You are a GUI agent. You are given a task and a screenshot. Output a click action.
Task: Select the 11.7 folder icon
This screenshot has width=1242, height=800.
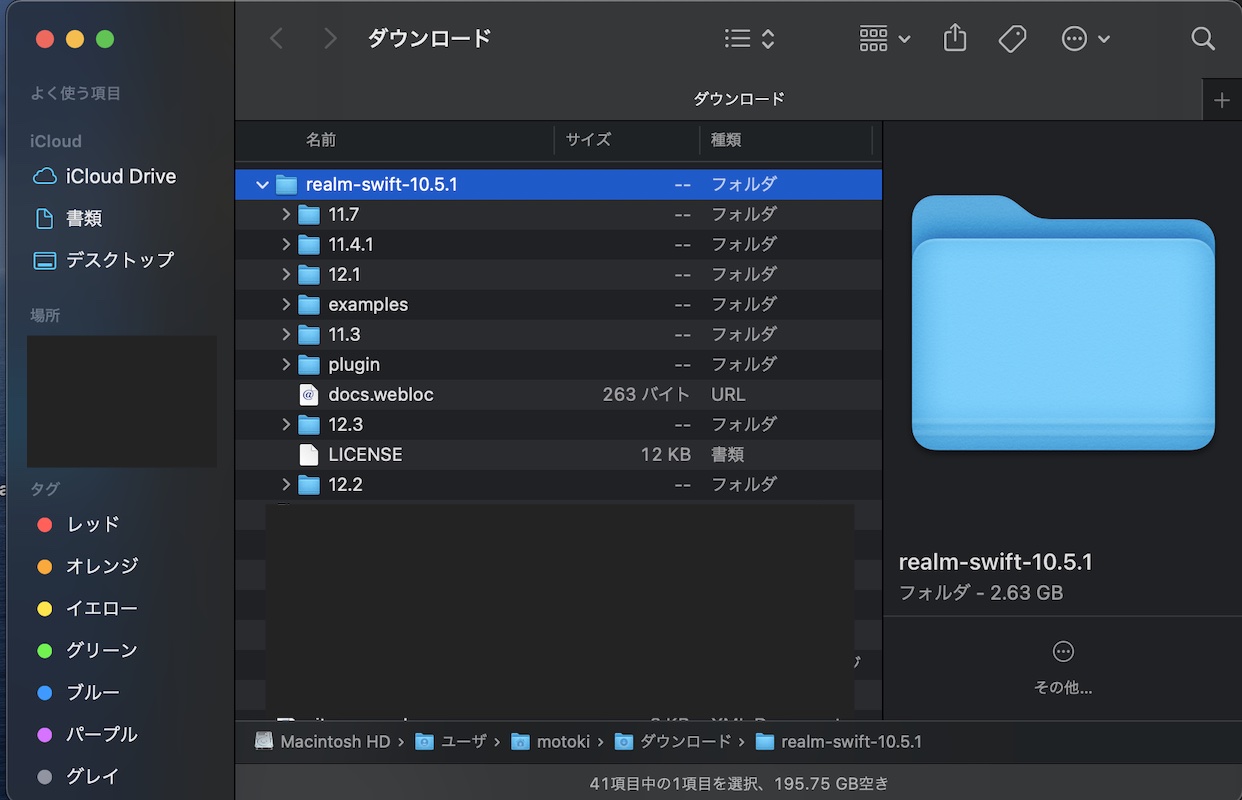click(x=309, y=214)
